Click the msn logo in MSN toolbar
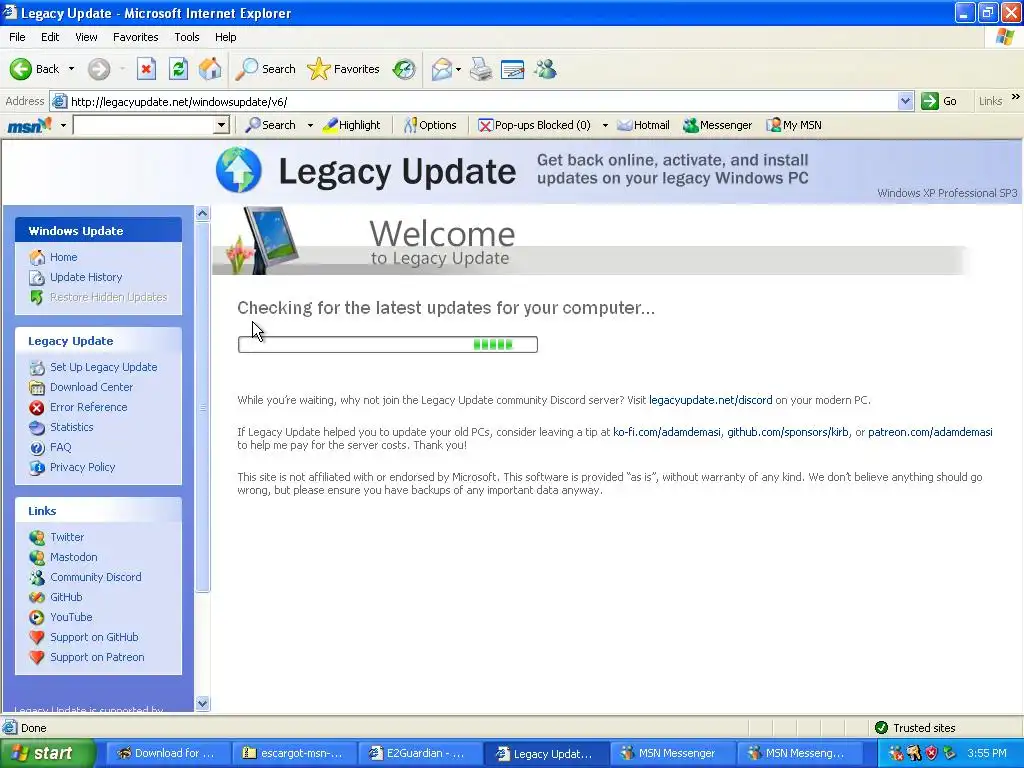Viewport: 1024px width, 768px height. [29, 125]
